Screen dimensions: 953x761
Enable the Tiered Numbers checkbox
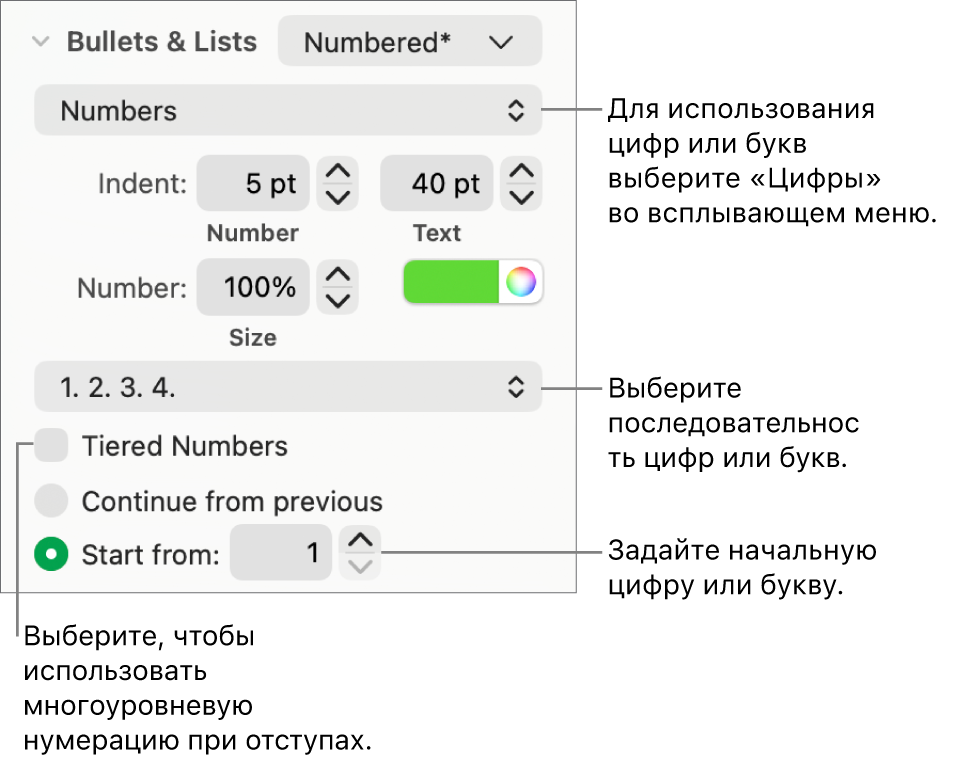51,446
